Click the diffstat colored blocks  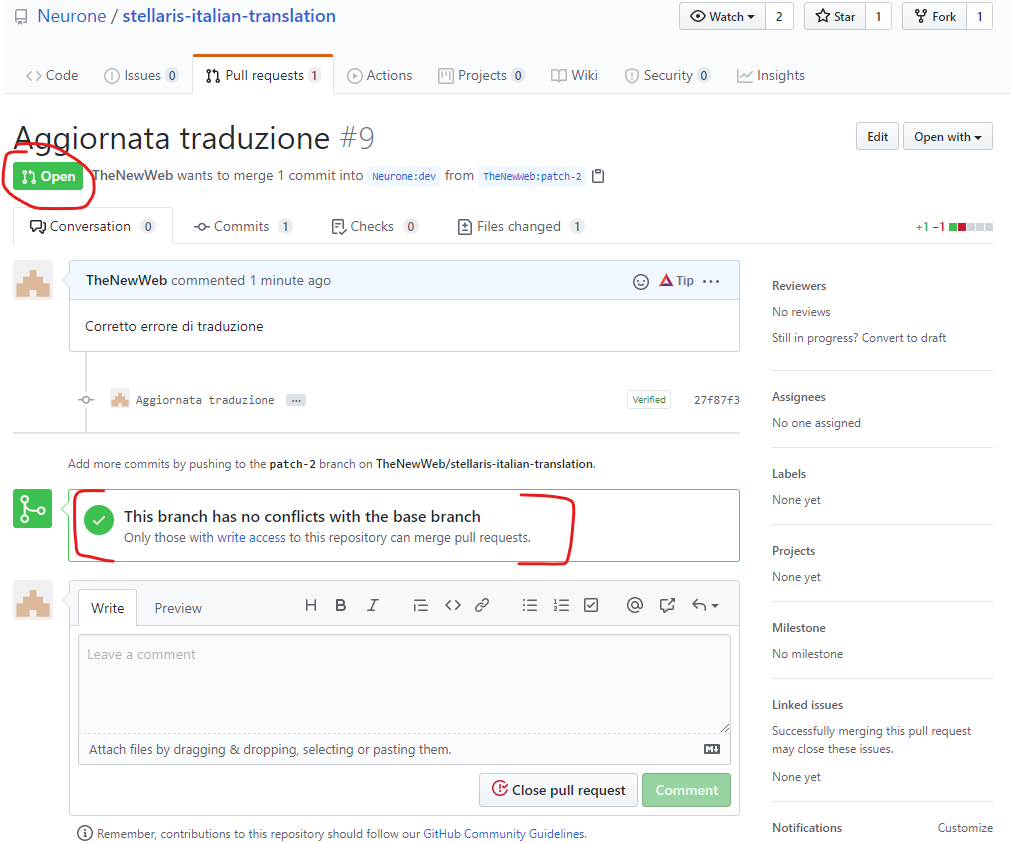click(x=971, y=227)
